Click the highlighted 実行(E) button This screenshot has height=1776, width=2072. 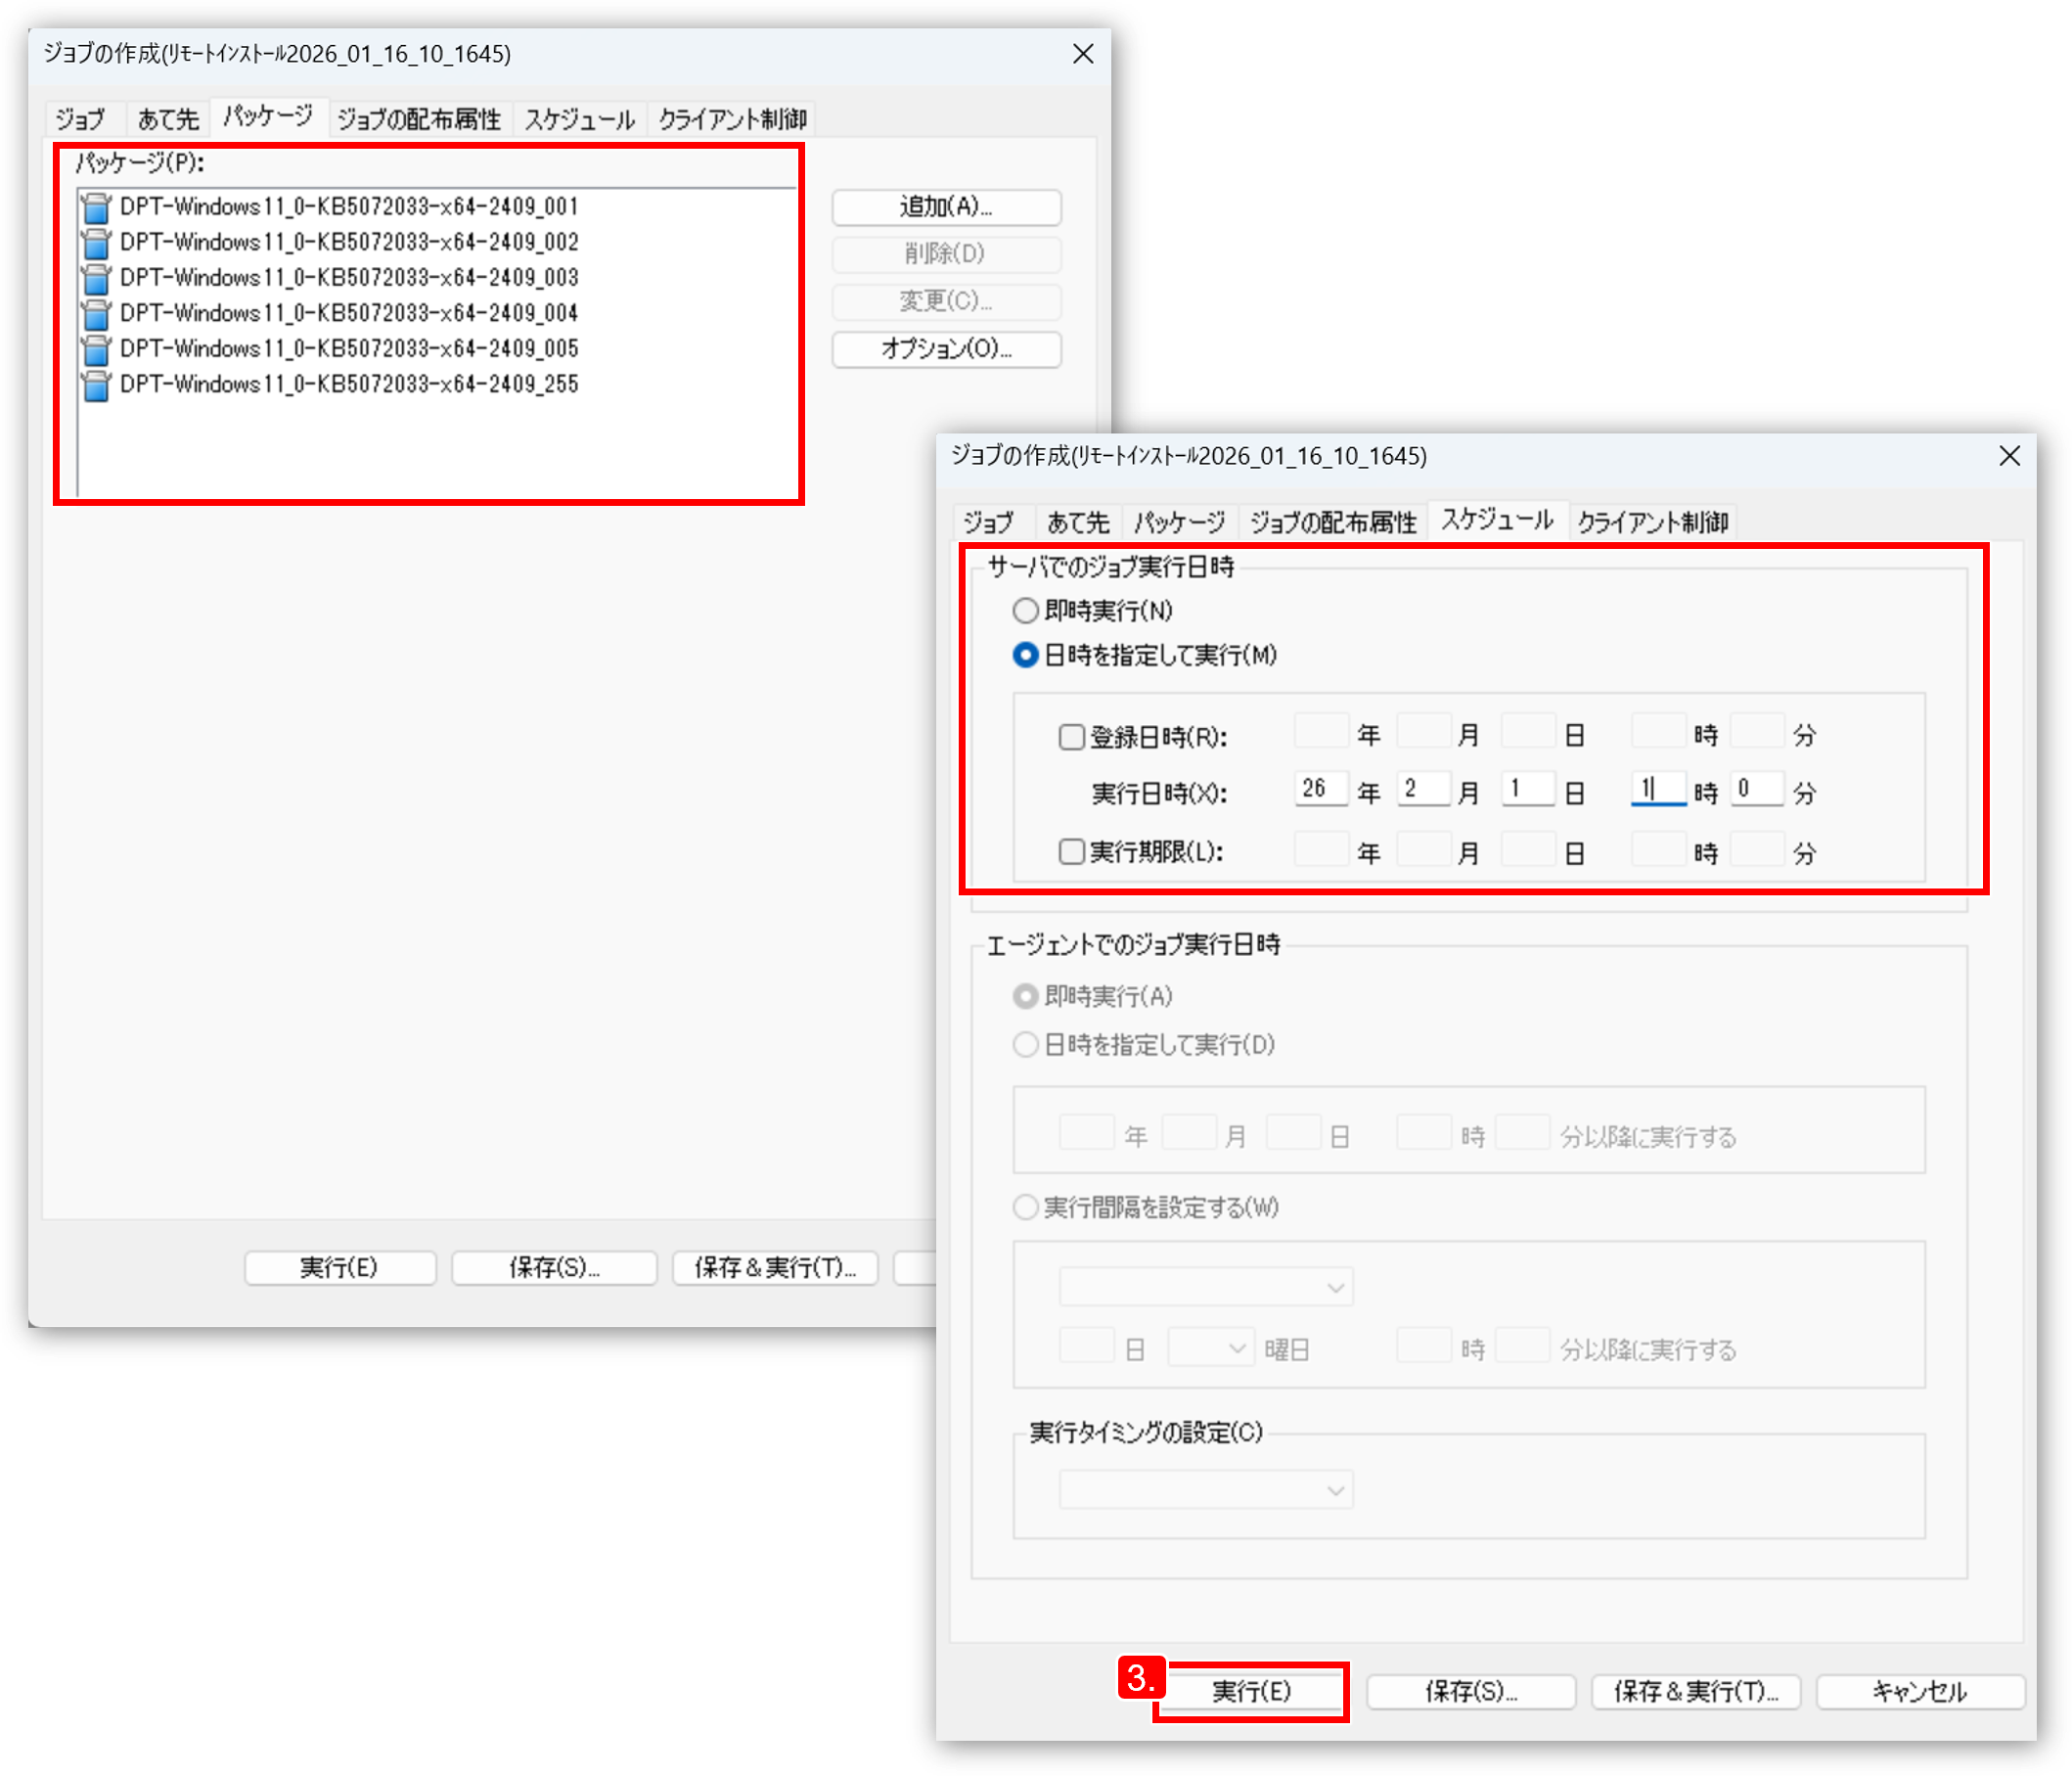click(1251, 1691)
